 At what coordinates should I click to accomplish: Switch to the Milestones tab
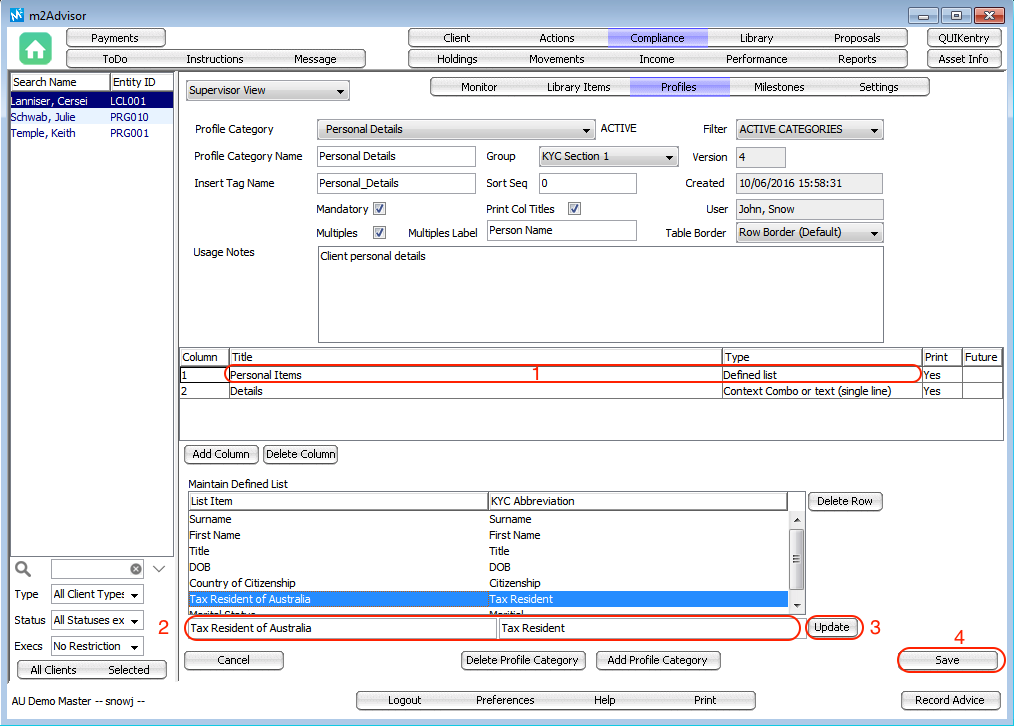779,87
